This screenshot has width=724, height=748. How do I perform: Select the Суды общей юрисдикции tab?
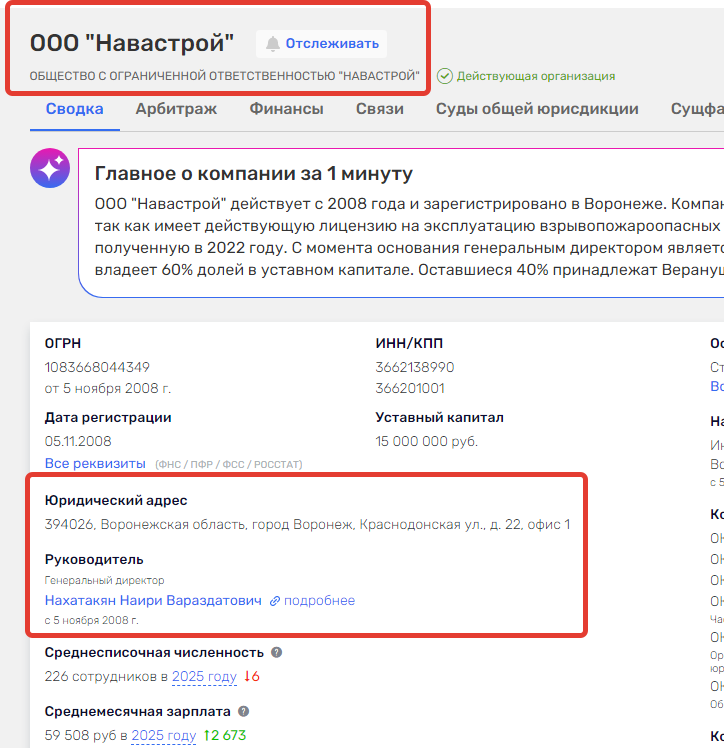click(x=537, y=109)
